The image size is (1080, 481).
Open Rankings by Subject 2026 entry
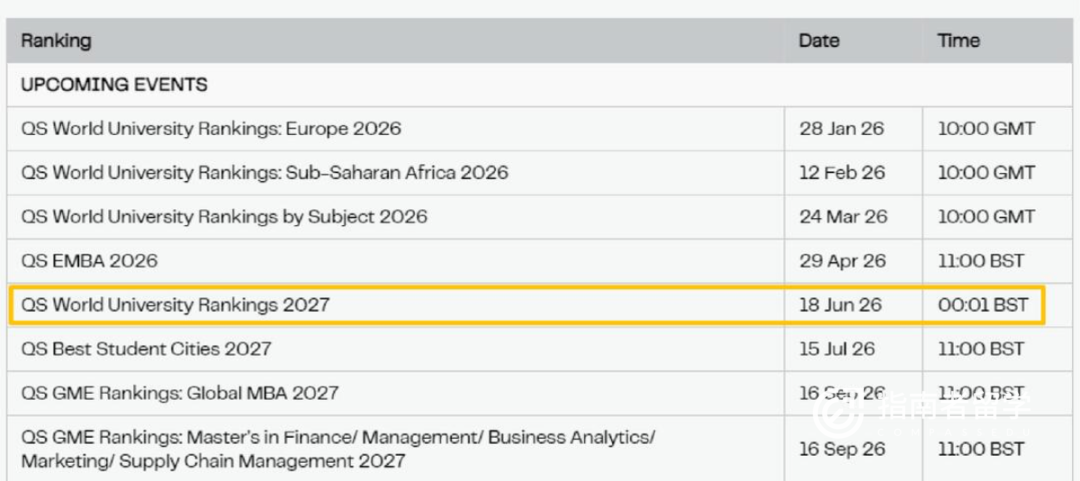coord(224,217)
